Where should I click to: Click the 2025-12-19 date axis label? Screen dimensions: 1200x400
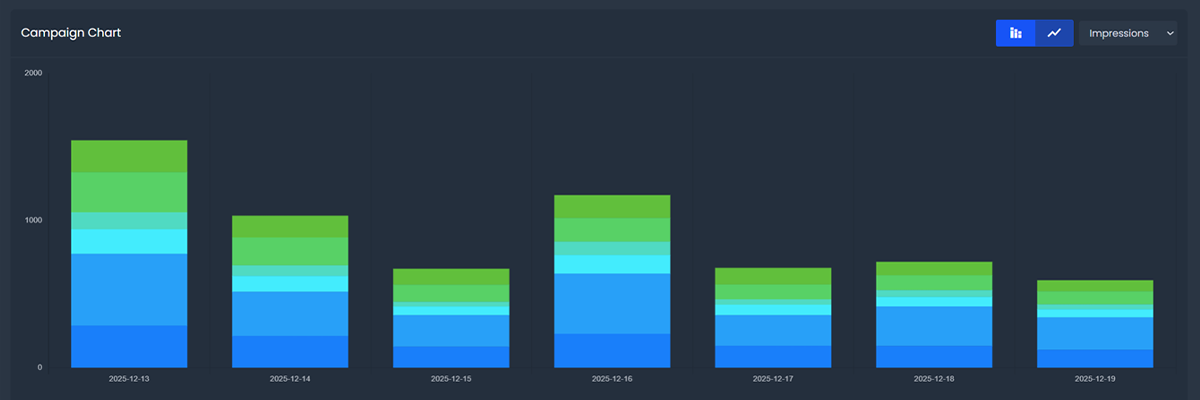pos(1094,379)
